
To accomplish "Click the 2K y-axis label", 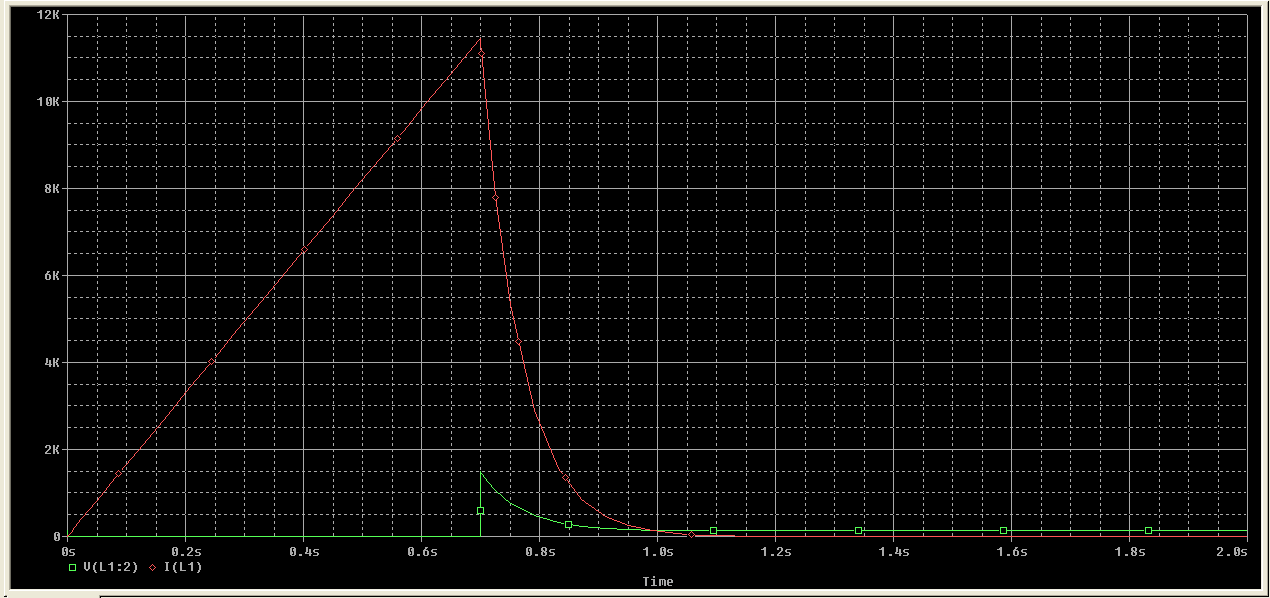I will [51, 450].
